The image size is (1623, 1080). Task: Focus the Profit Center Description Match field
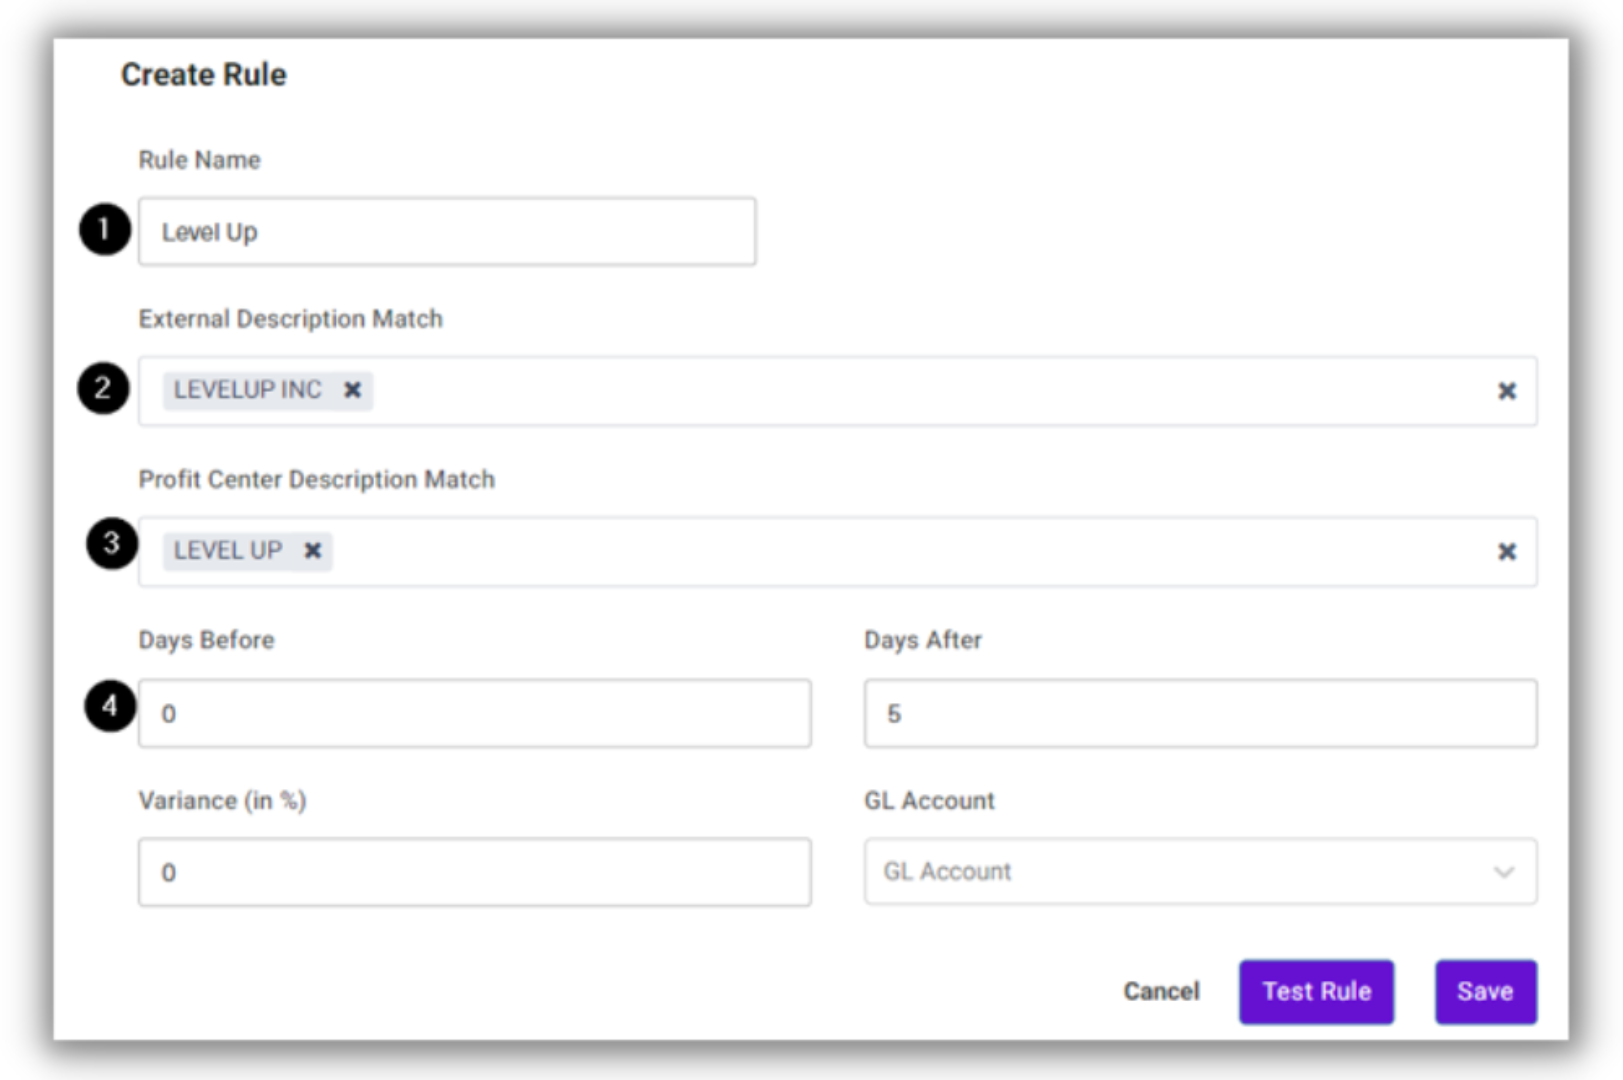click(900, 552)
